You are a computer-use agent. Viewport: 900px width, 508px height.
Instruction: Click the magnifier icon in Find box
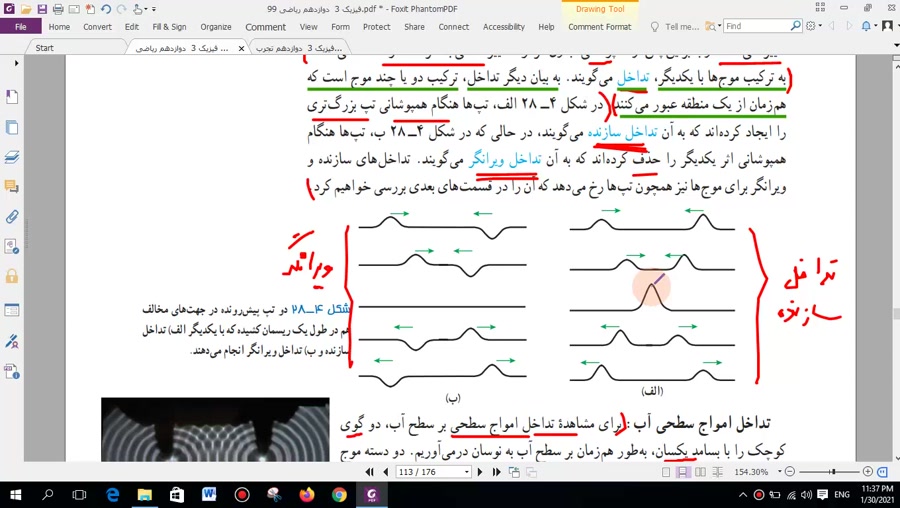click(x=795, y=26)
